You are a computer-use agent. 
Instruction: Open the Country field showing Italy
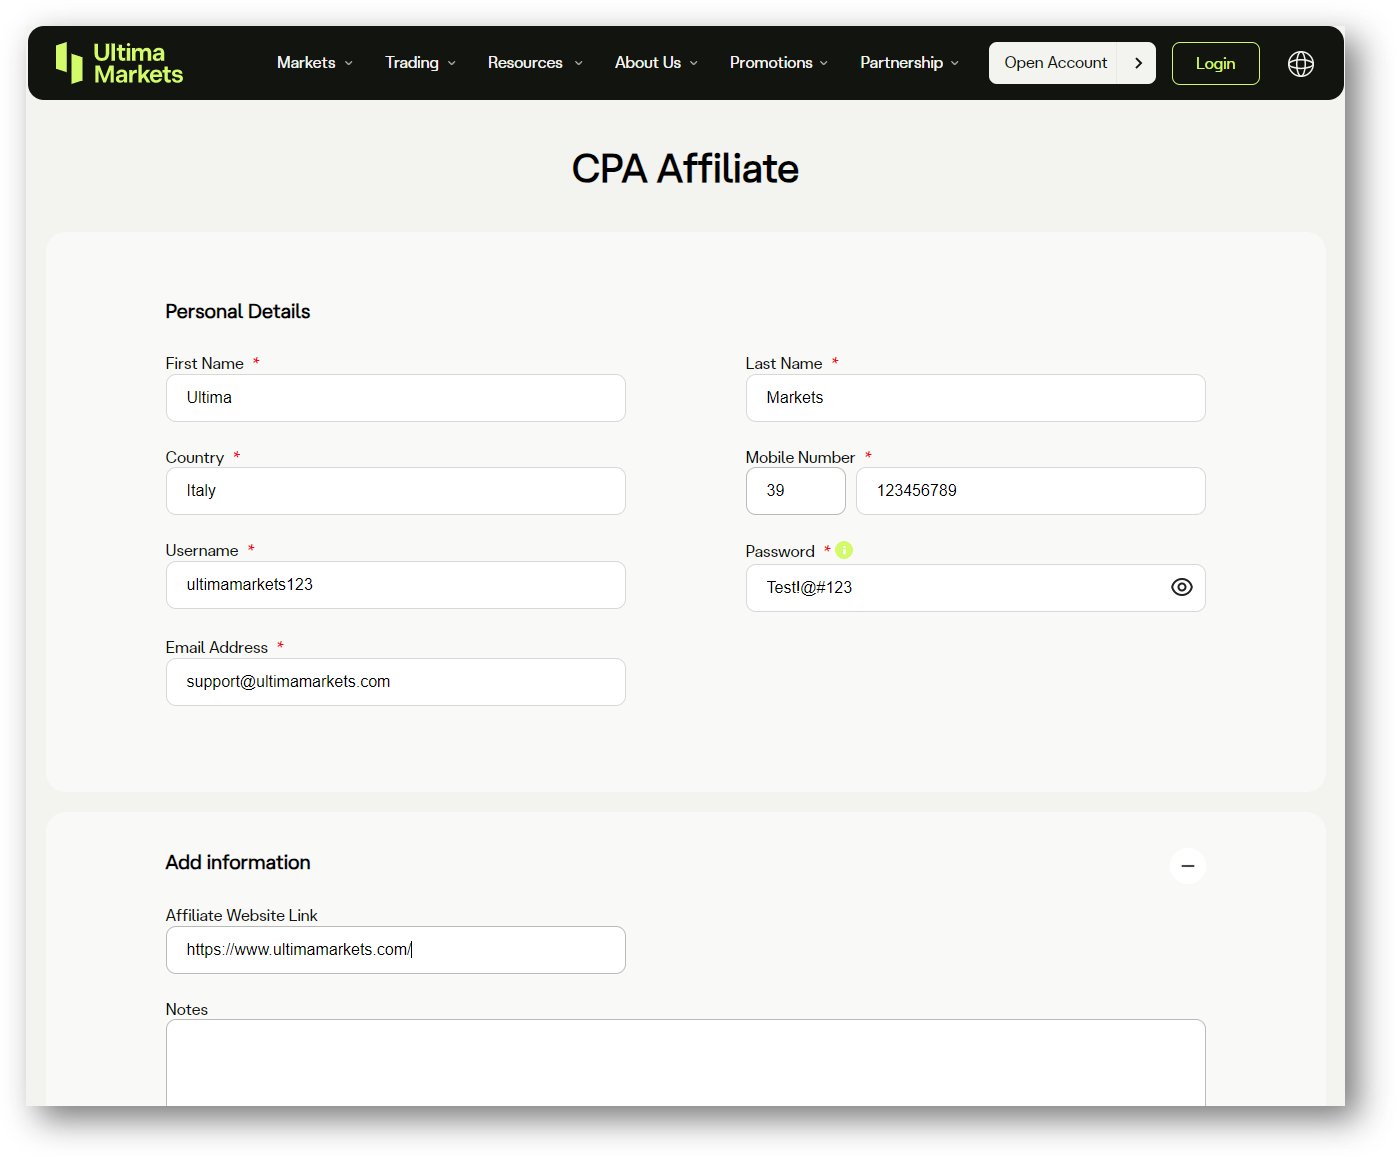click(x=396, y=491)
